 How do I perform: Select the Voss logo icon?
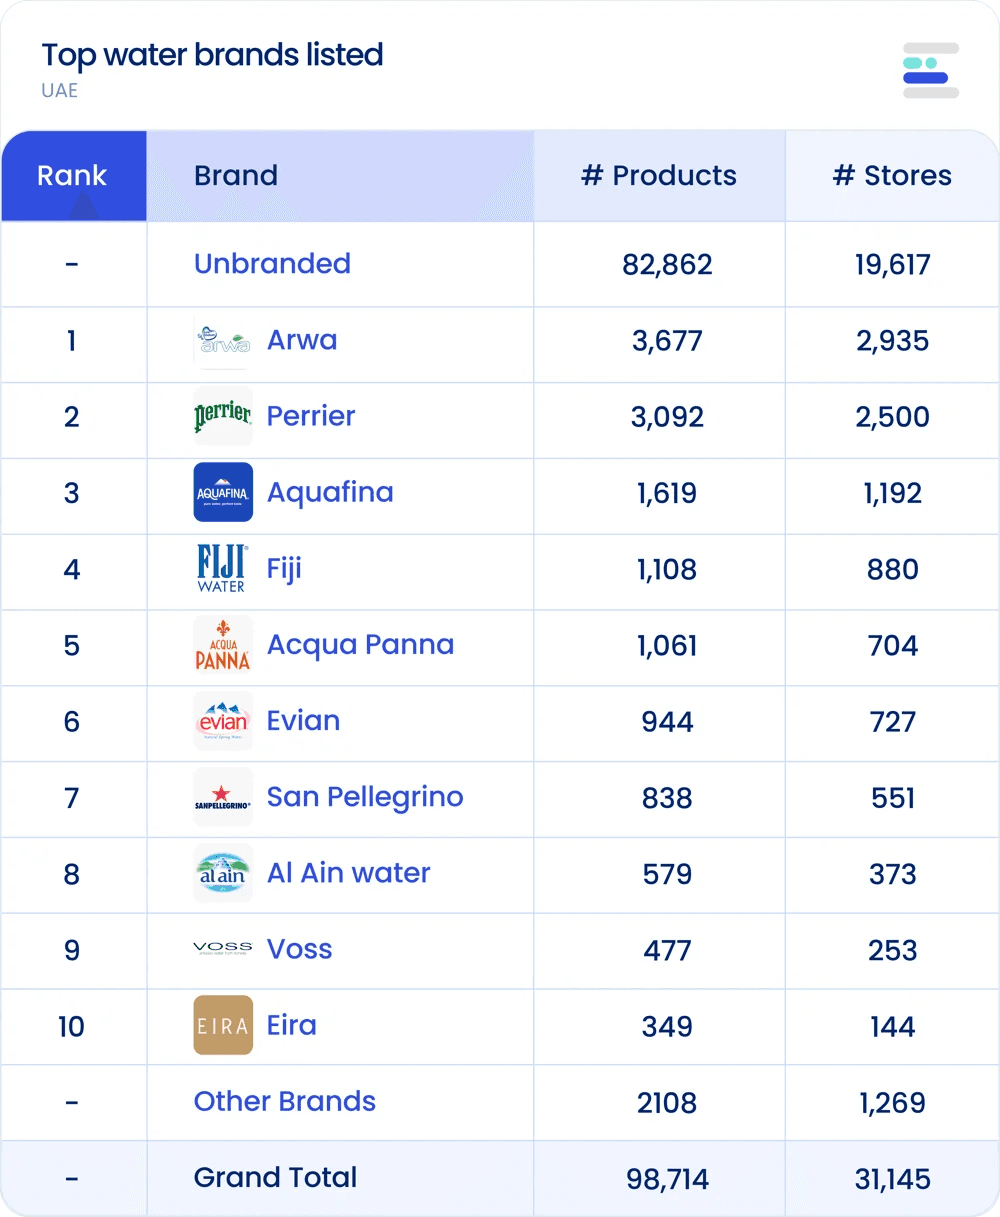(223, 949)
